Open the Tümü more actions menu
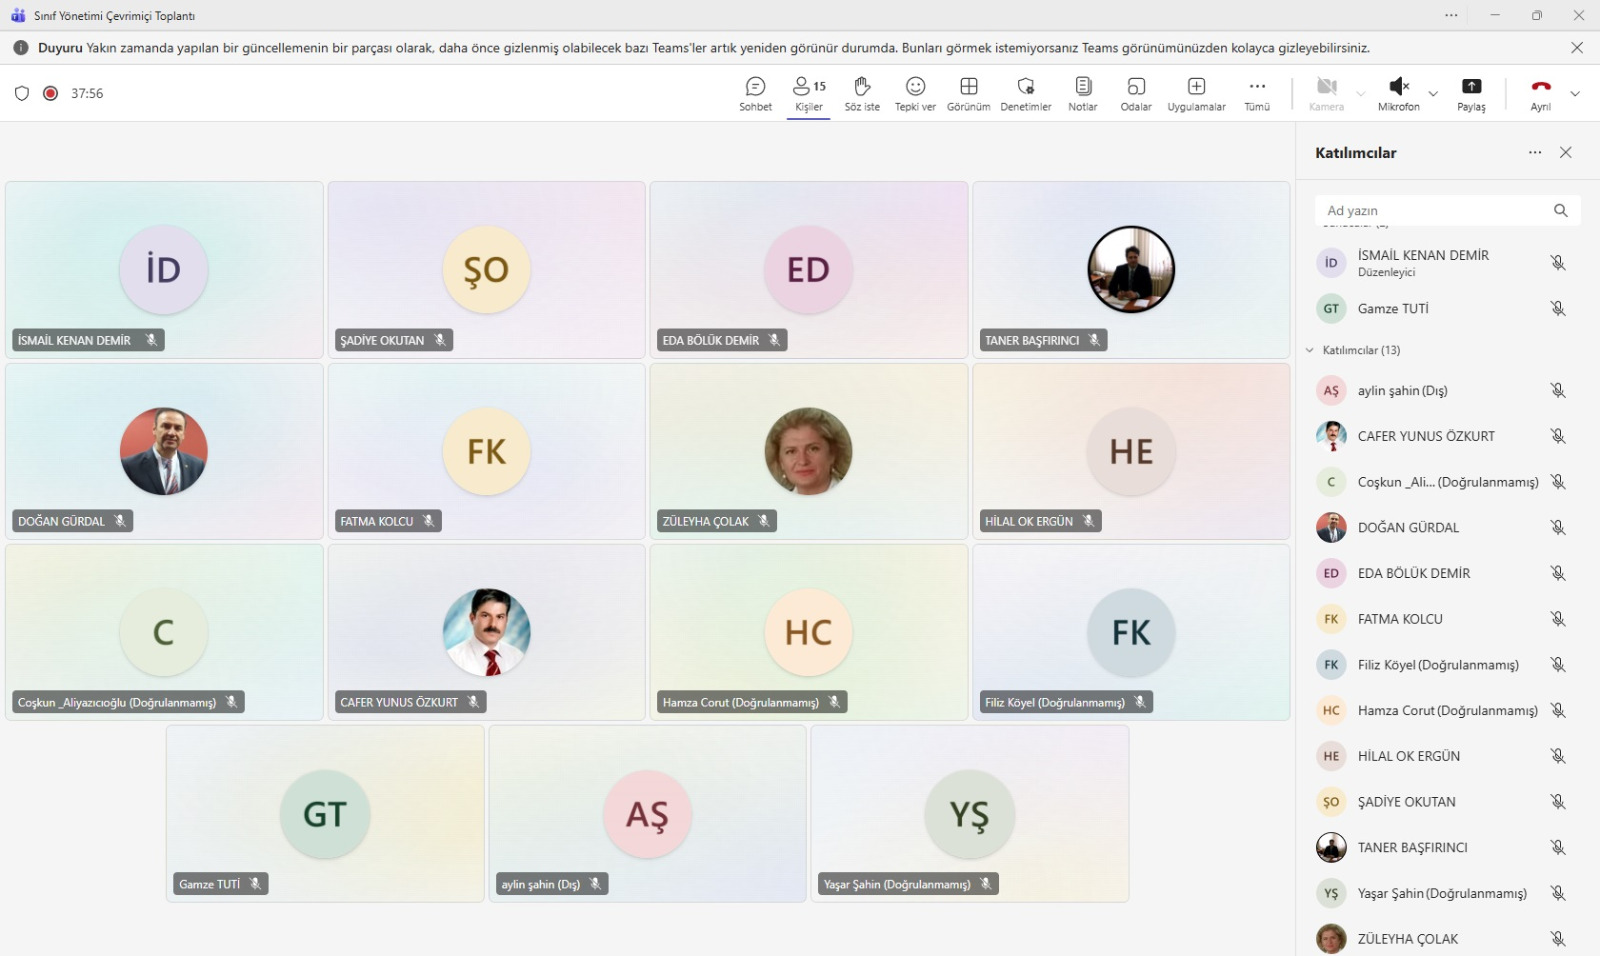 (1257, 93)
